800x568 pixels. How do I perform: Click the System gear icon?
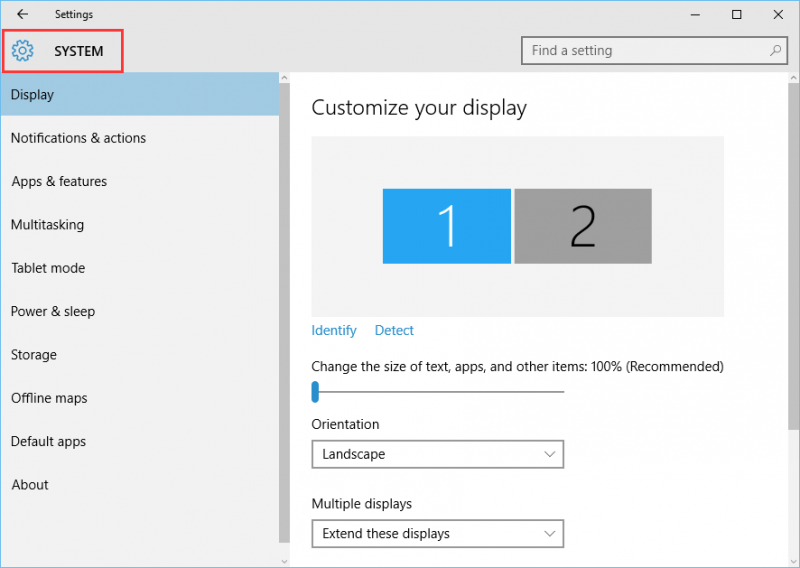tap(22, 51)
